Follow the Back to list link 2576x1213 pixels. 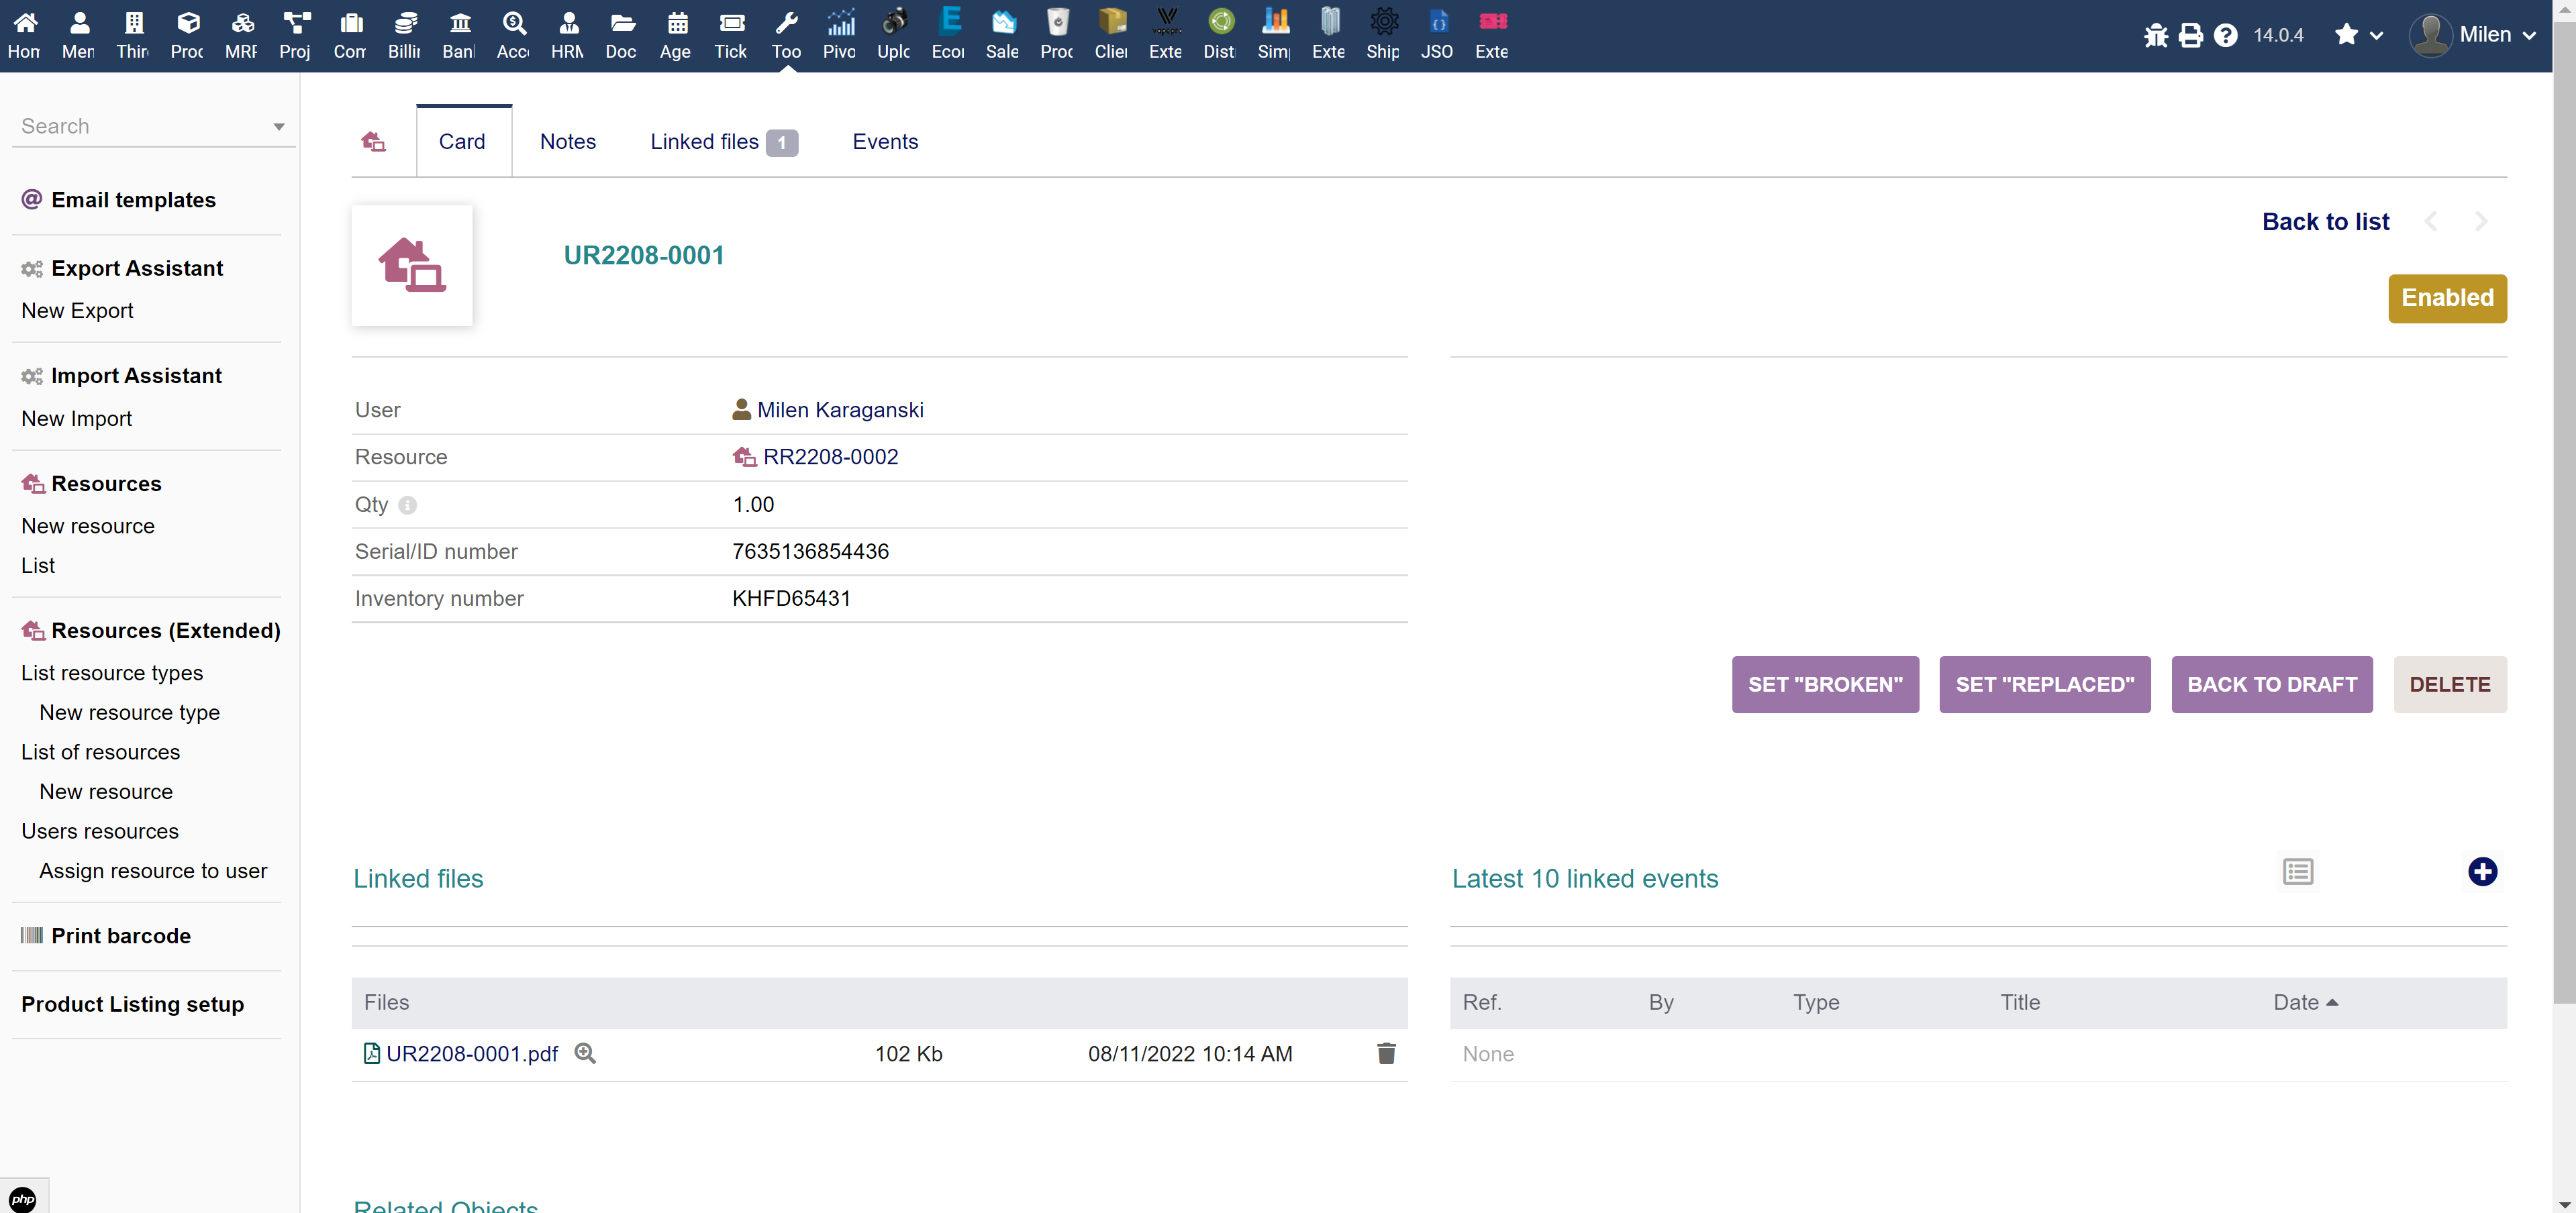tap(2325, 221)
